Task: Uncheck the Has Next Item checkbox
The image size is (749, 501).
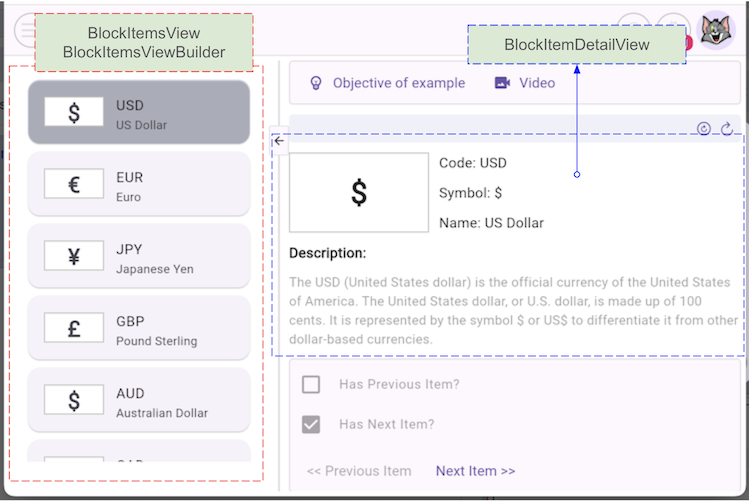Action: [311, 424]
